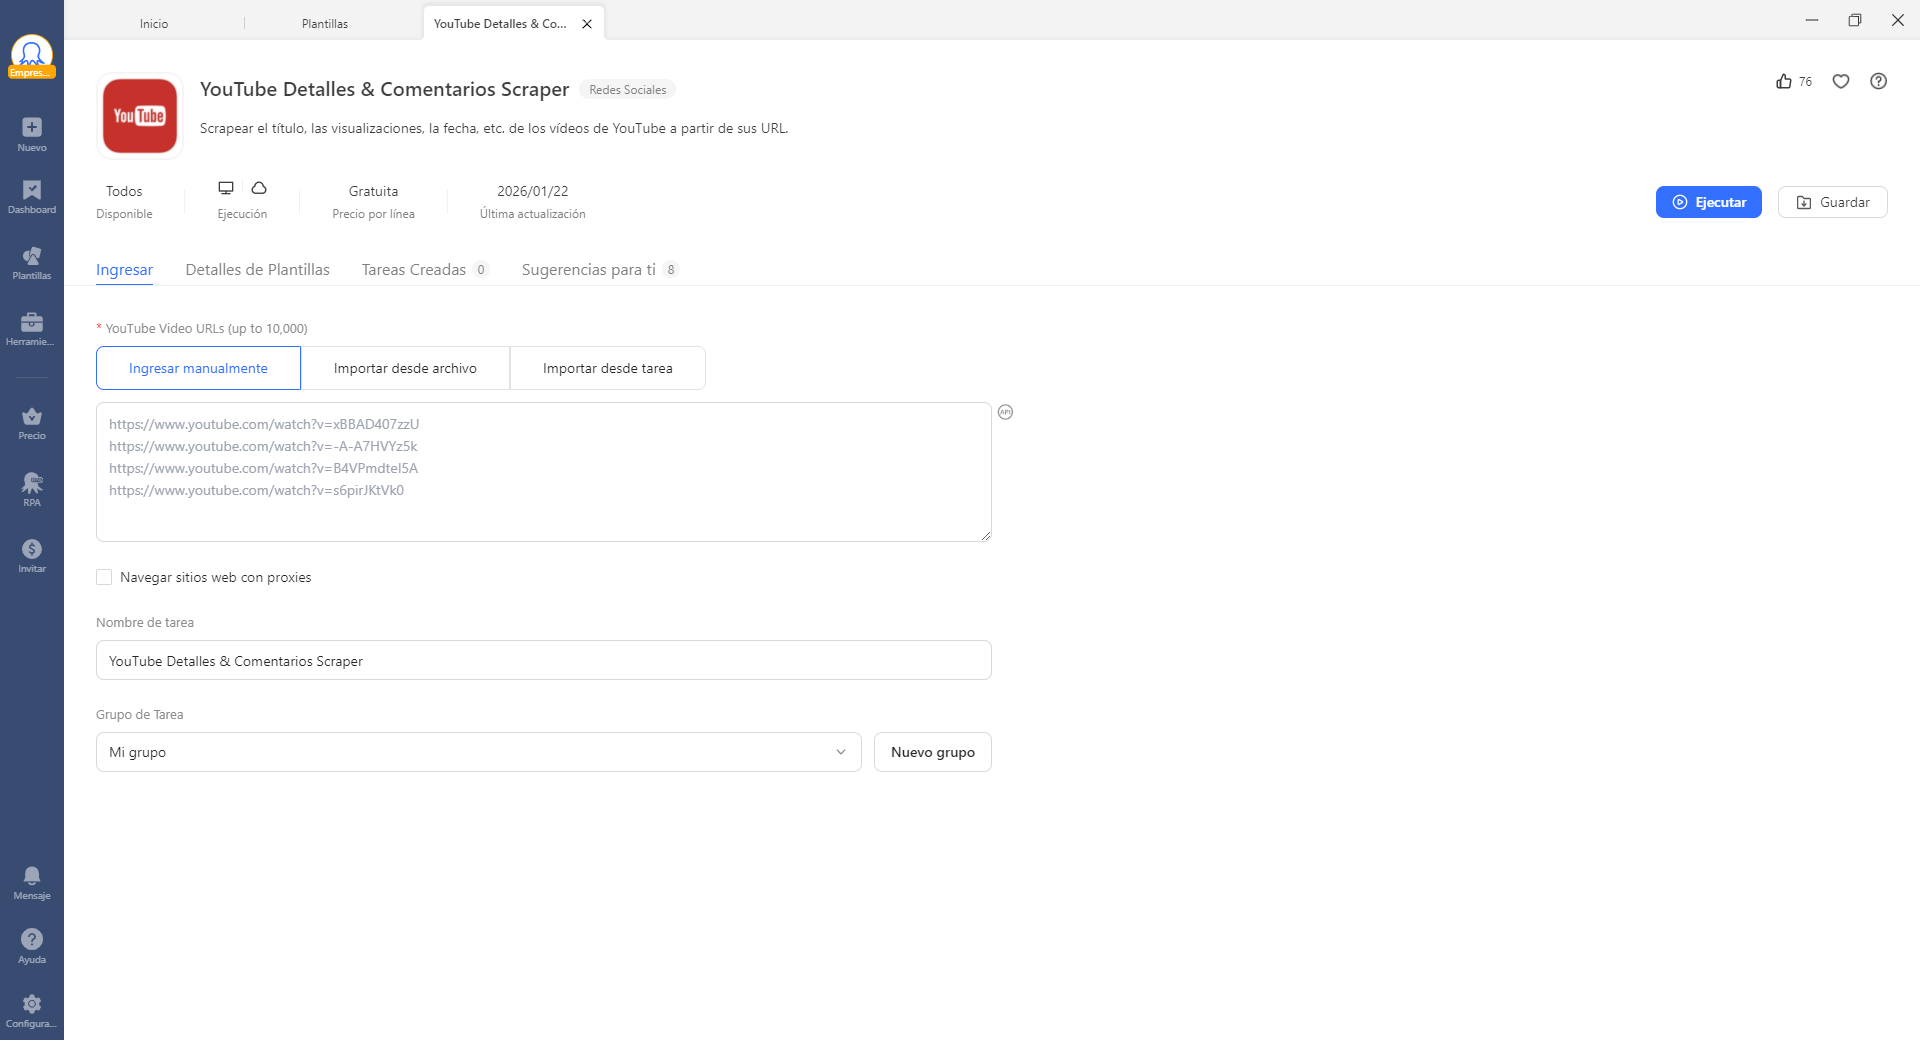Screen dimensions: 1920x1040
Task: Create a group with Nuevo grupo
Action: coord(932,752)
